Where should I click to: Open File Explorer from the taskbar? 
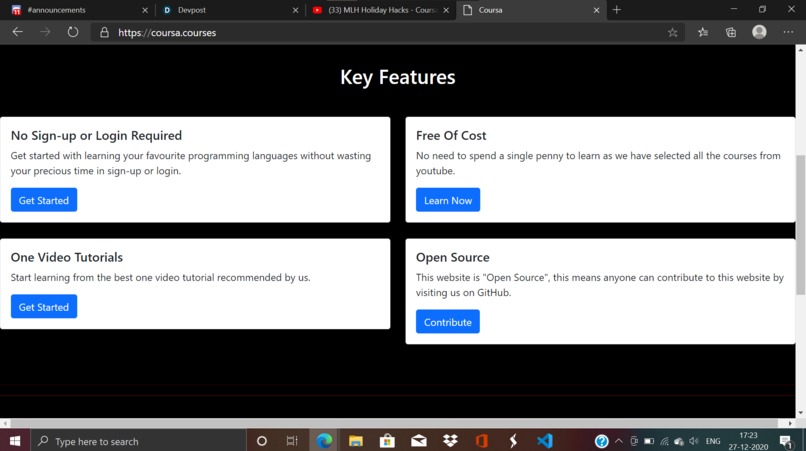coord(356,441)
